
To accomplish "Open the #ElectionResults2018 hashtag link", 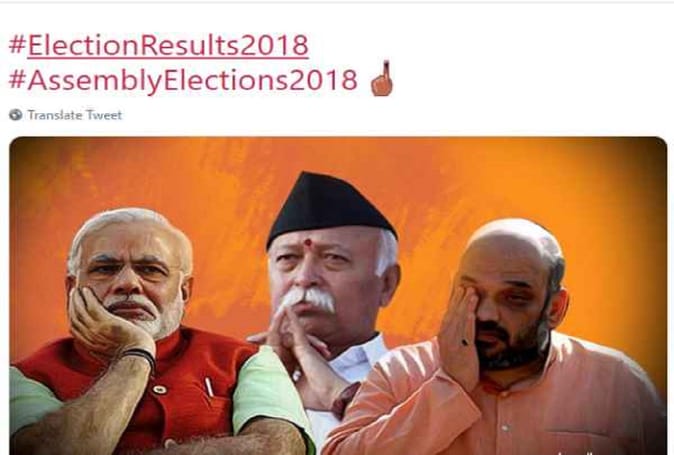I will [159, 46].
